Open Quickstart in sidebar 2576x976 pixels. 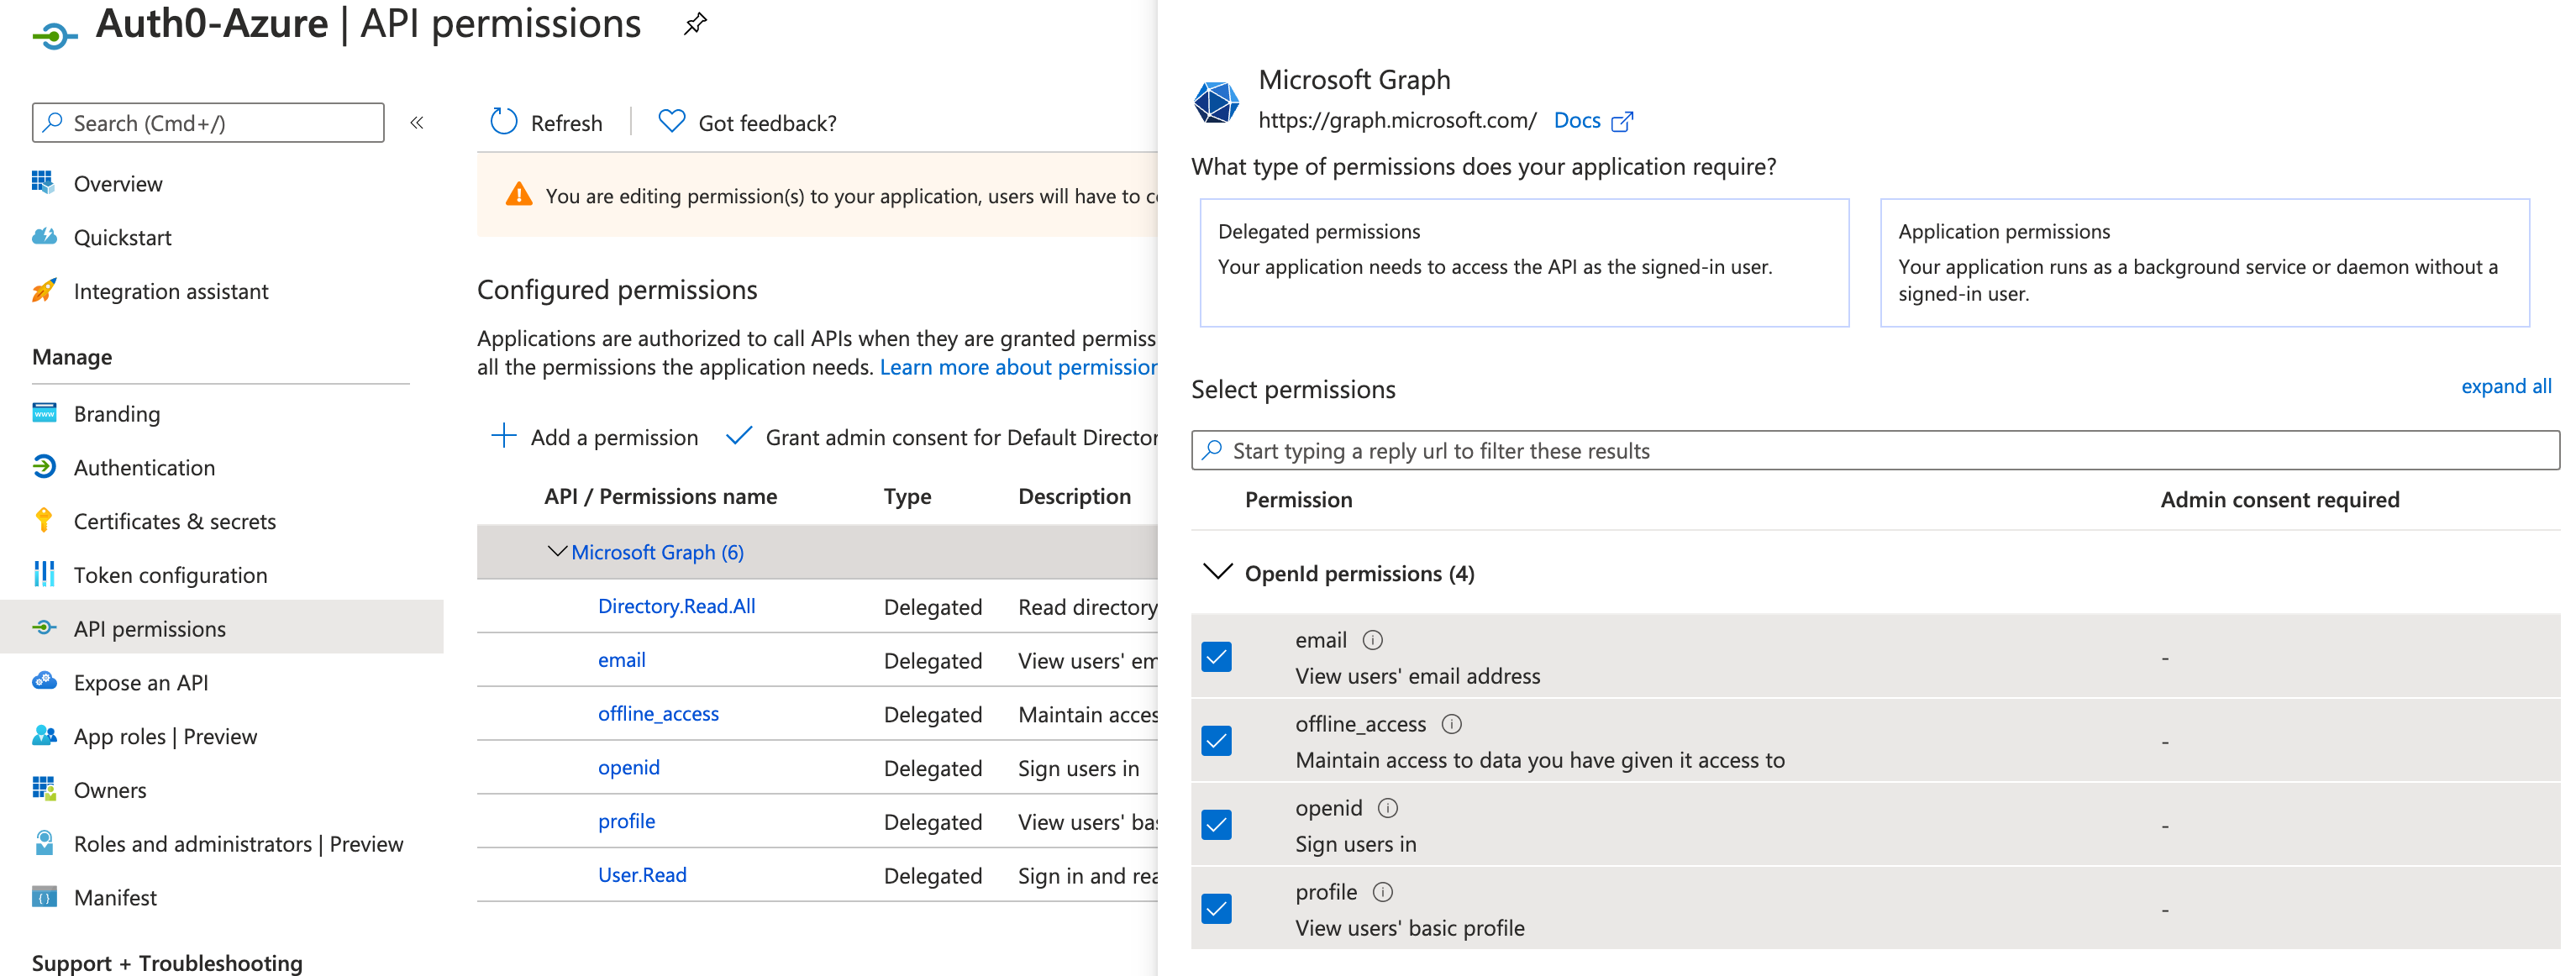[x=123, y=237]
